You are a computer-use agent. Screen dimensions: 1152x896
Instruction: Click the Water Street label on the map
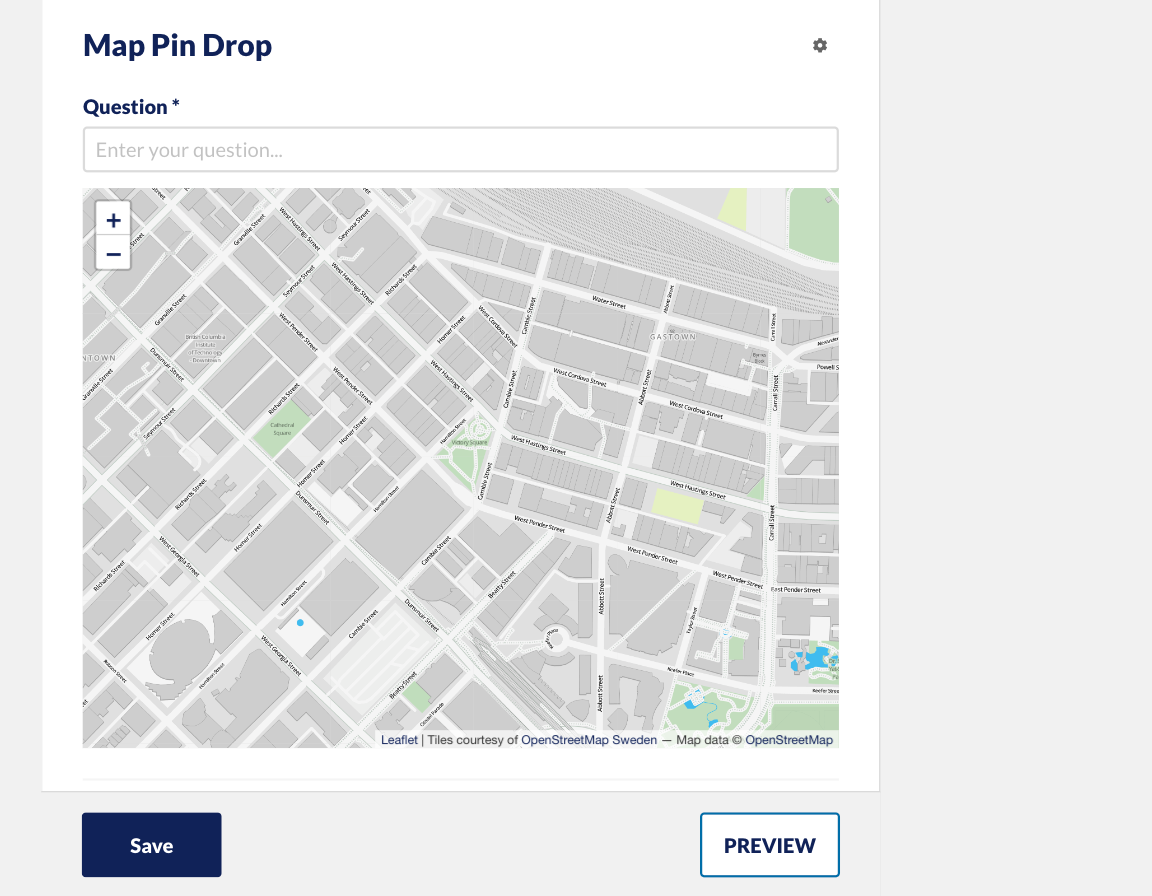[609, 302]
